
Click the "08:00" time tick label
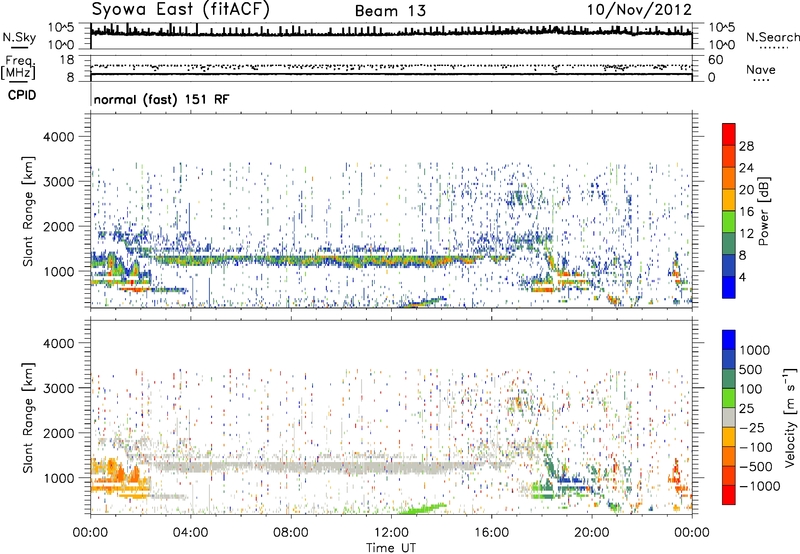(290, 533)
